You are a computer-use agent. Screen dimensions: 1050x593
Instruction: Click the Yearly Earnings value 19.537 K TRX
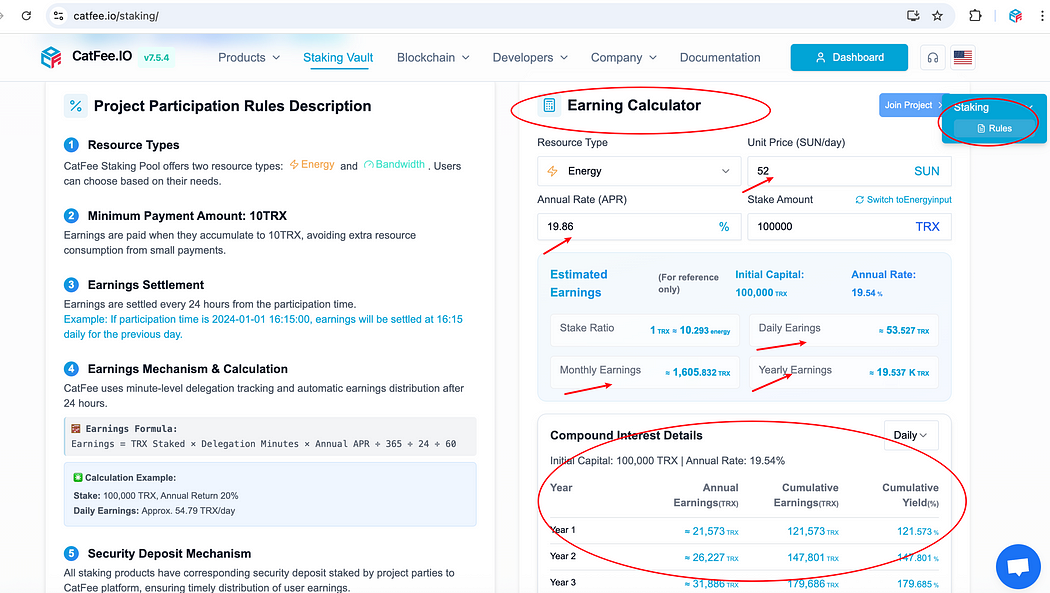point(899,372)
